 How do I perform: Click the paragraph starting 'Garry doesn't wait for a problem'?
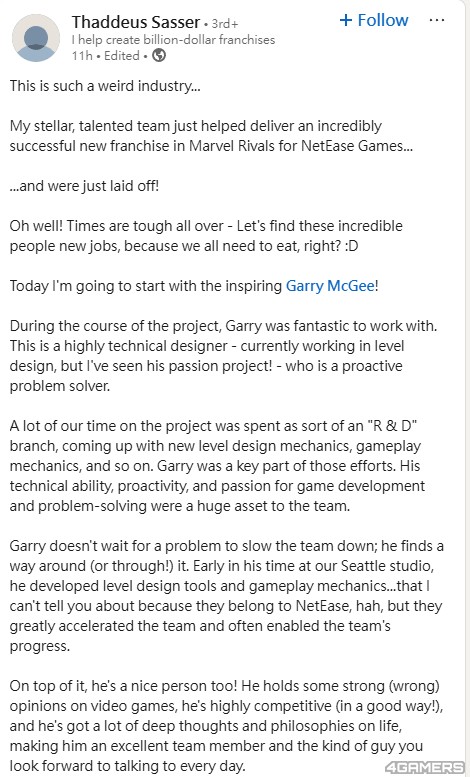(227, 596)
